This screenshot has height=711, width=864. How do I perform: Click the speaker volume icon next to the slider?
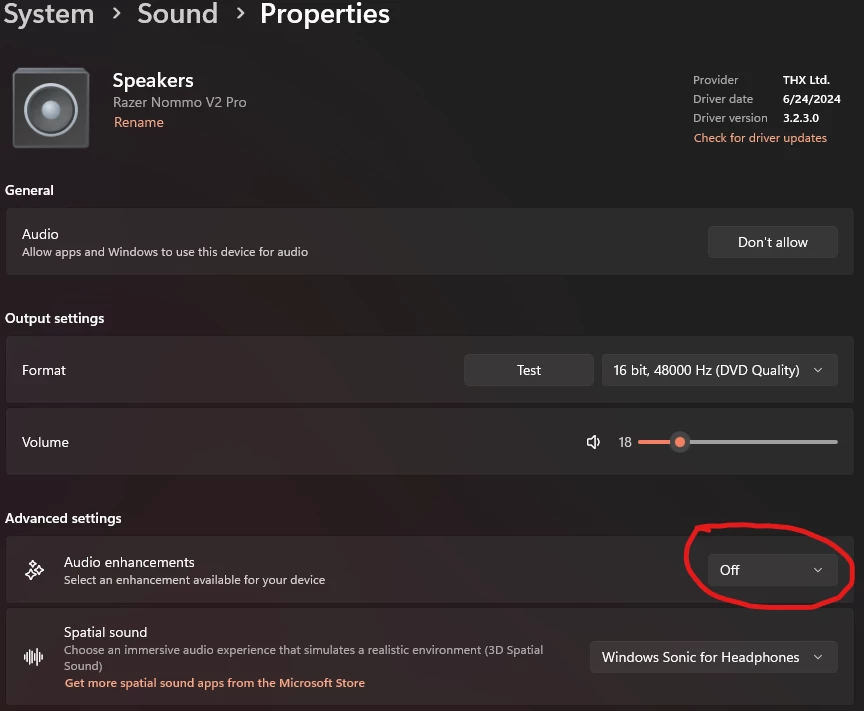point(593,441)
